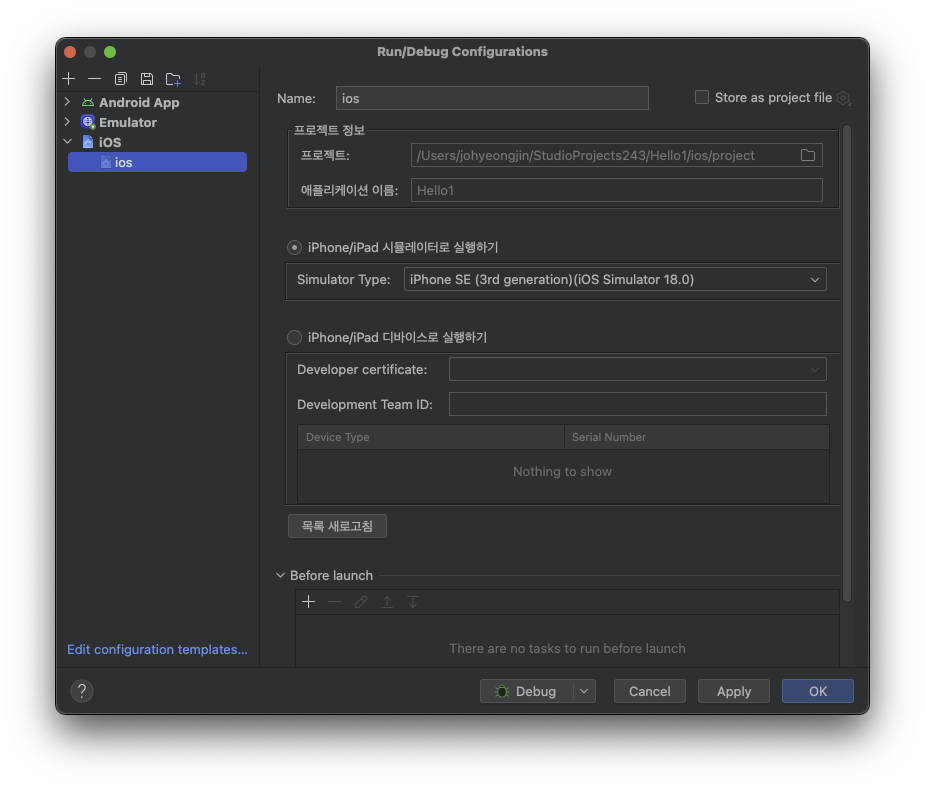This screenshot has width=925, height=788.
Task: Expand the Android App tree node
Action: point(67,102)
